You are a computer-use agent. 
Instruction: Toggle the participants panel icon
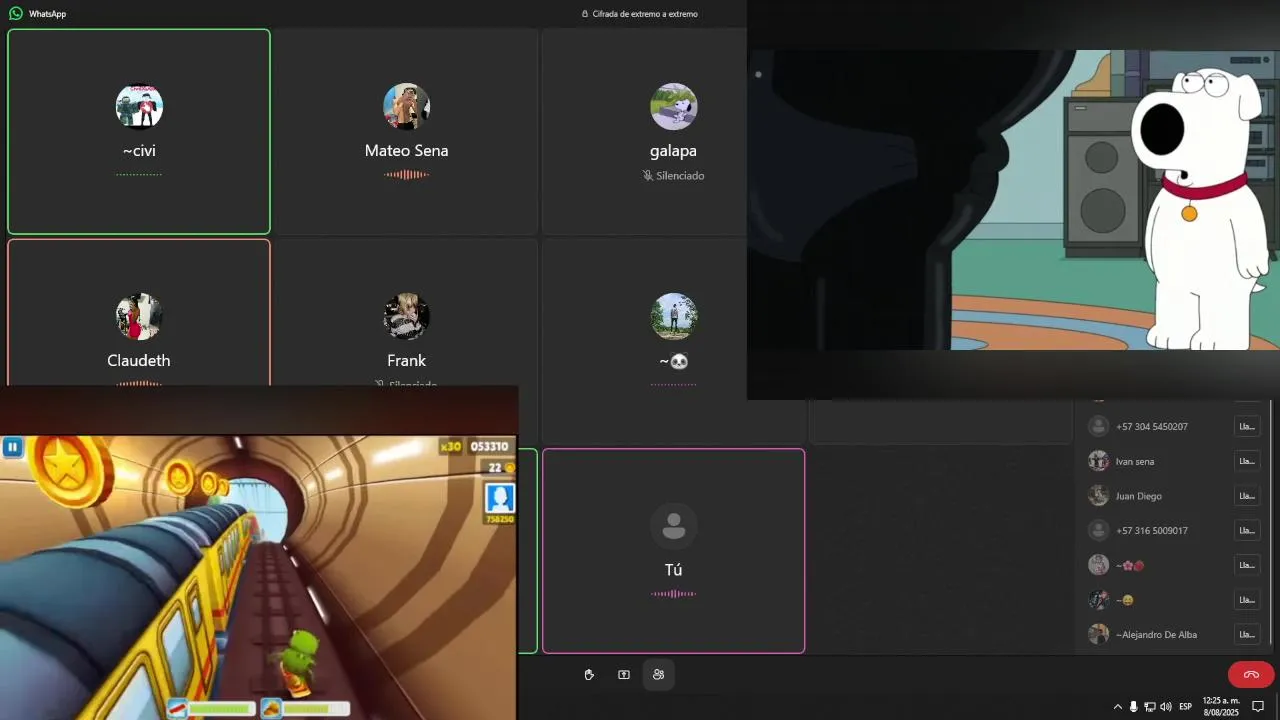click(x=658, y=675)
